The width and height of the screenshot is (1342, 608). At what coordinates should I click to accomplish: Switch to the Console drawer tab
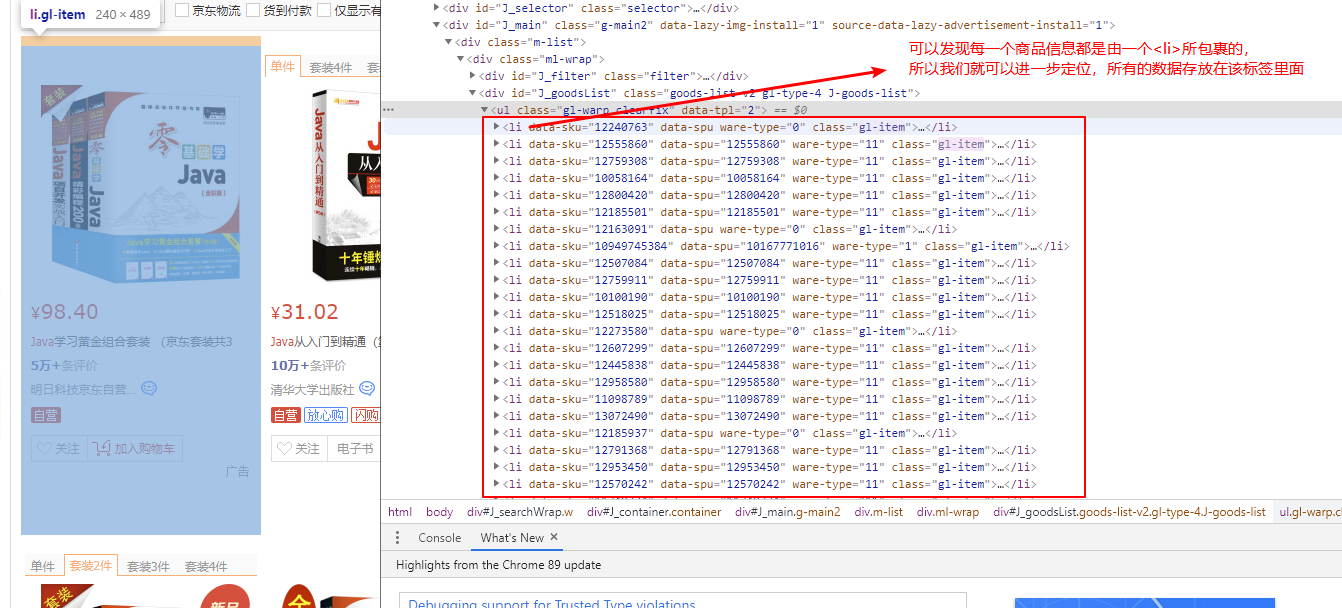[x=440, y=537]
